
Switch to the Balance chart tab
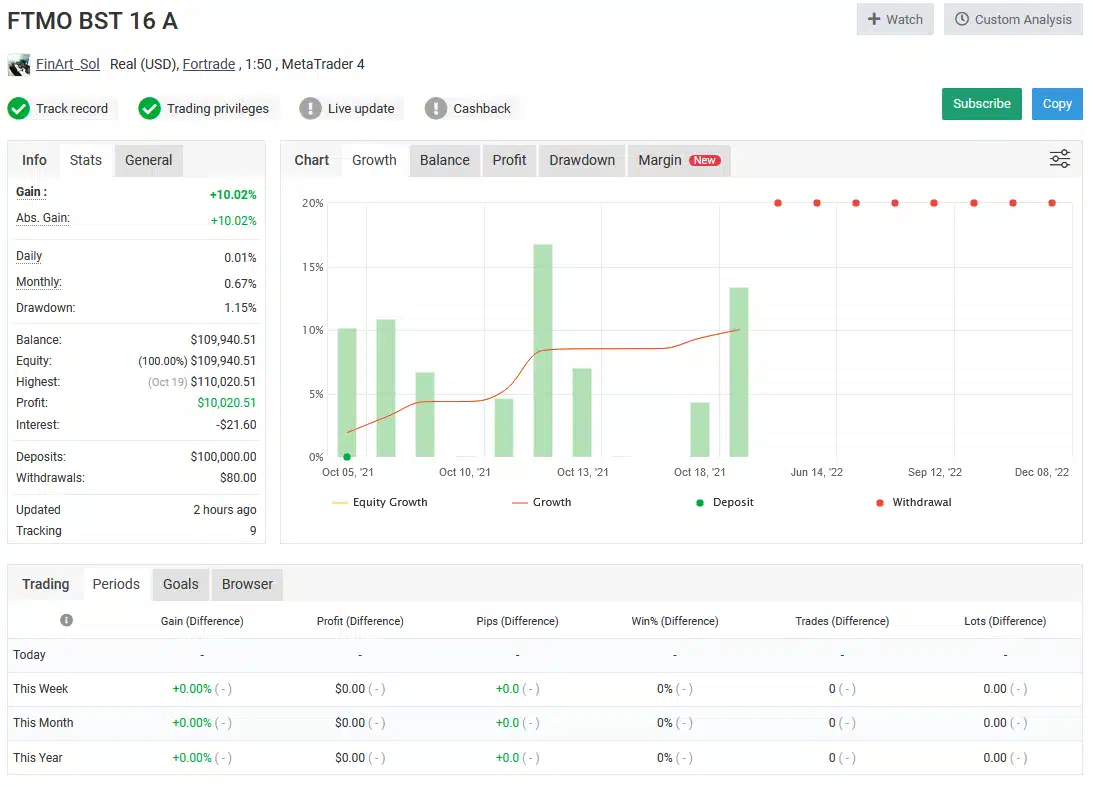[445, 160]
